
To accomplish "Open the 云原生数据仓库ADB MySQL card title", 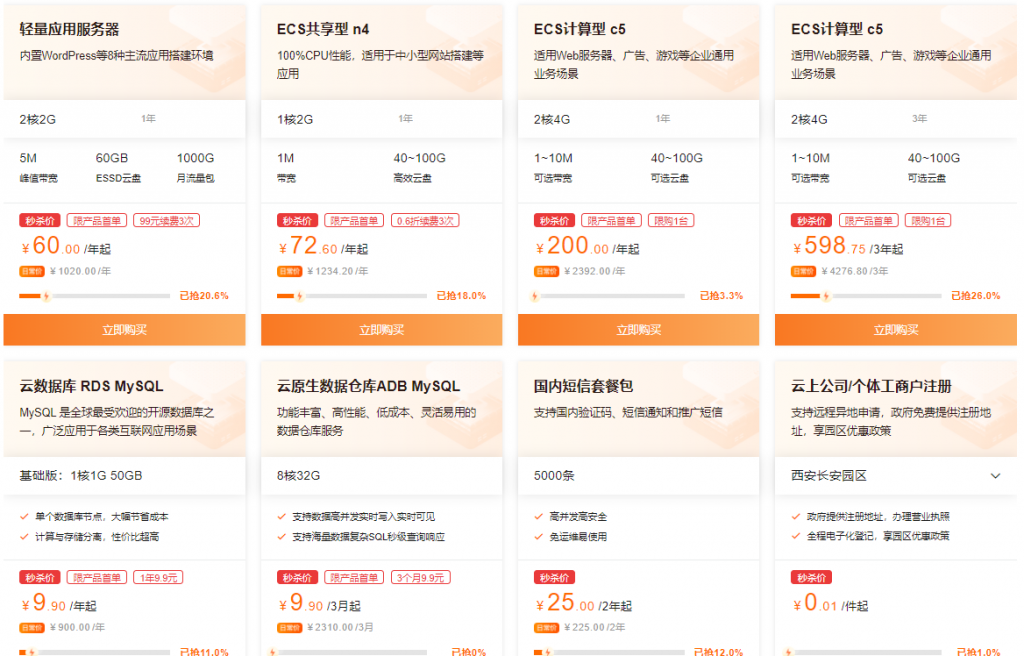I will (x=368, y=386).
